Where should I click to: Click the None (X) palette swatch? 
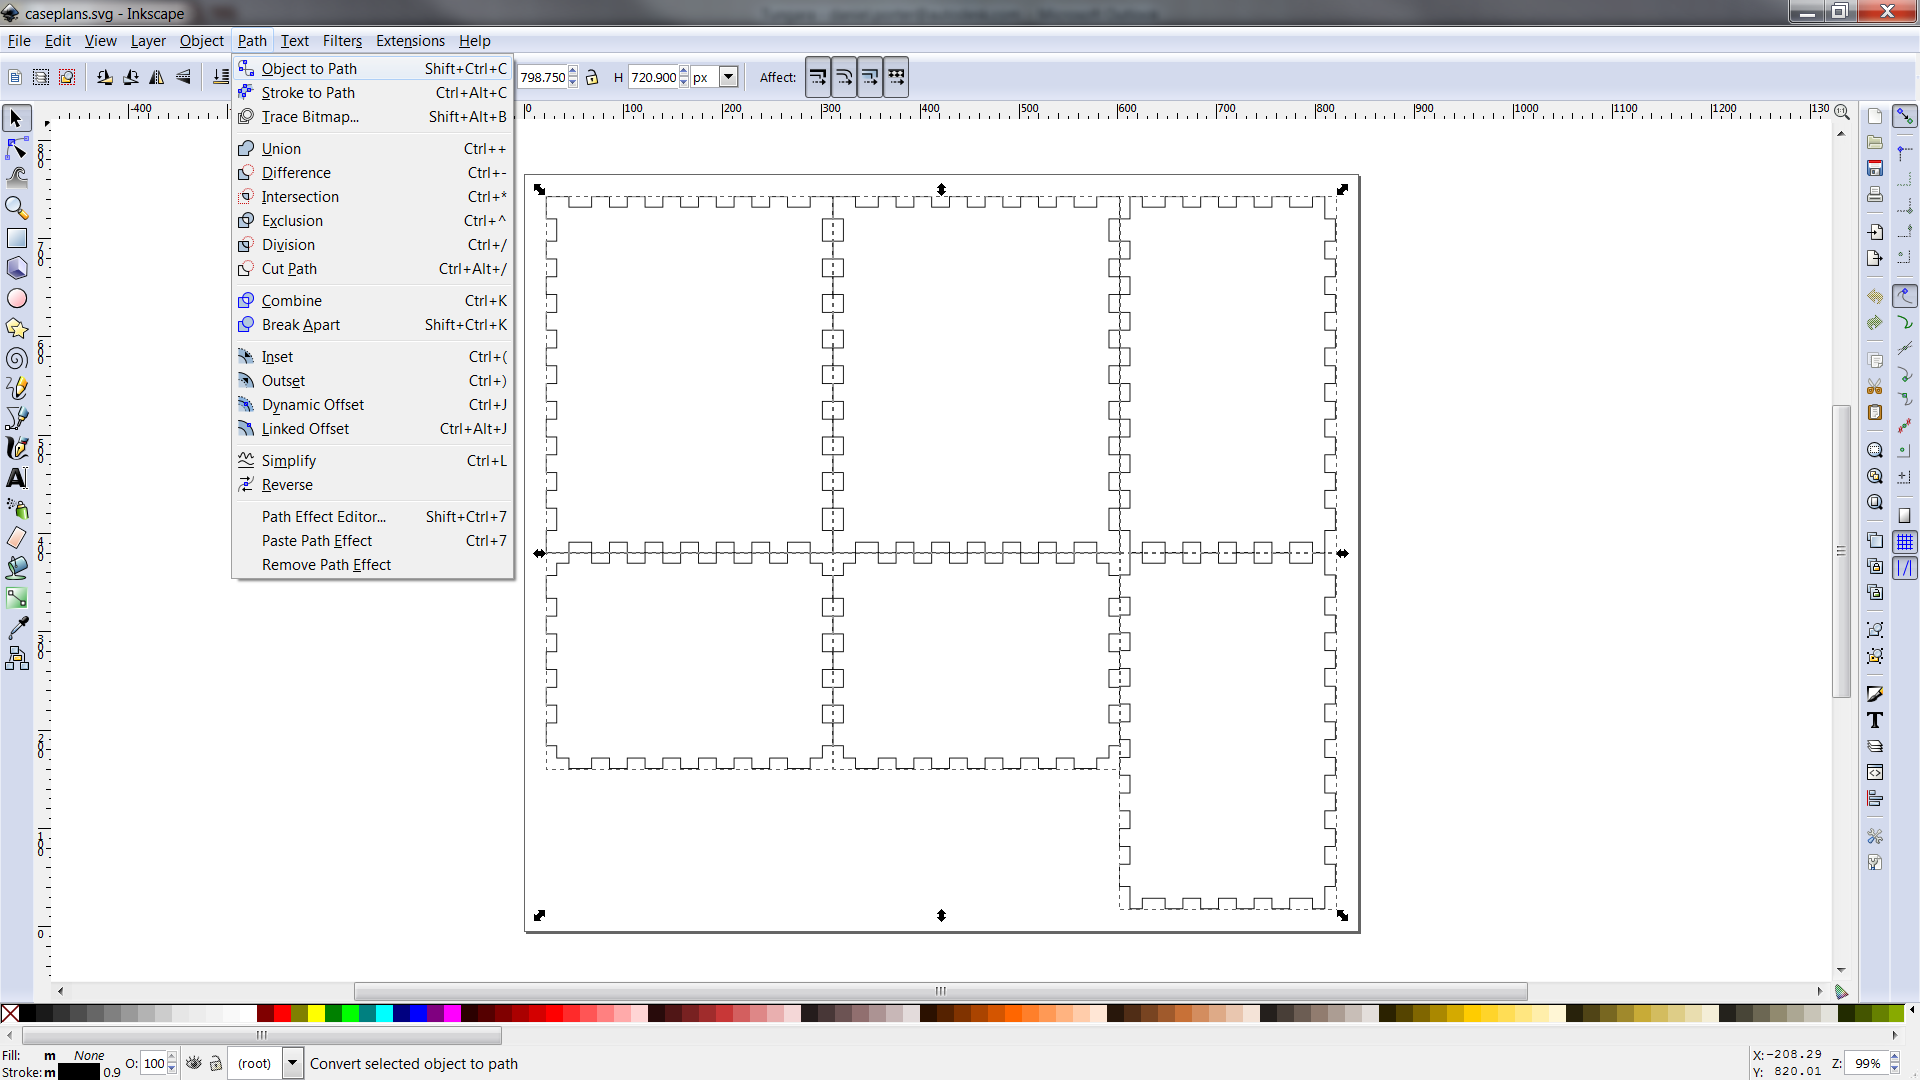coord(10,1014)
